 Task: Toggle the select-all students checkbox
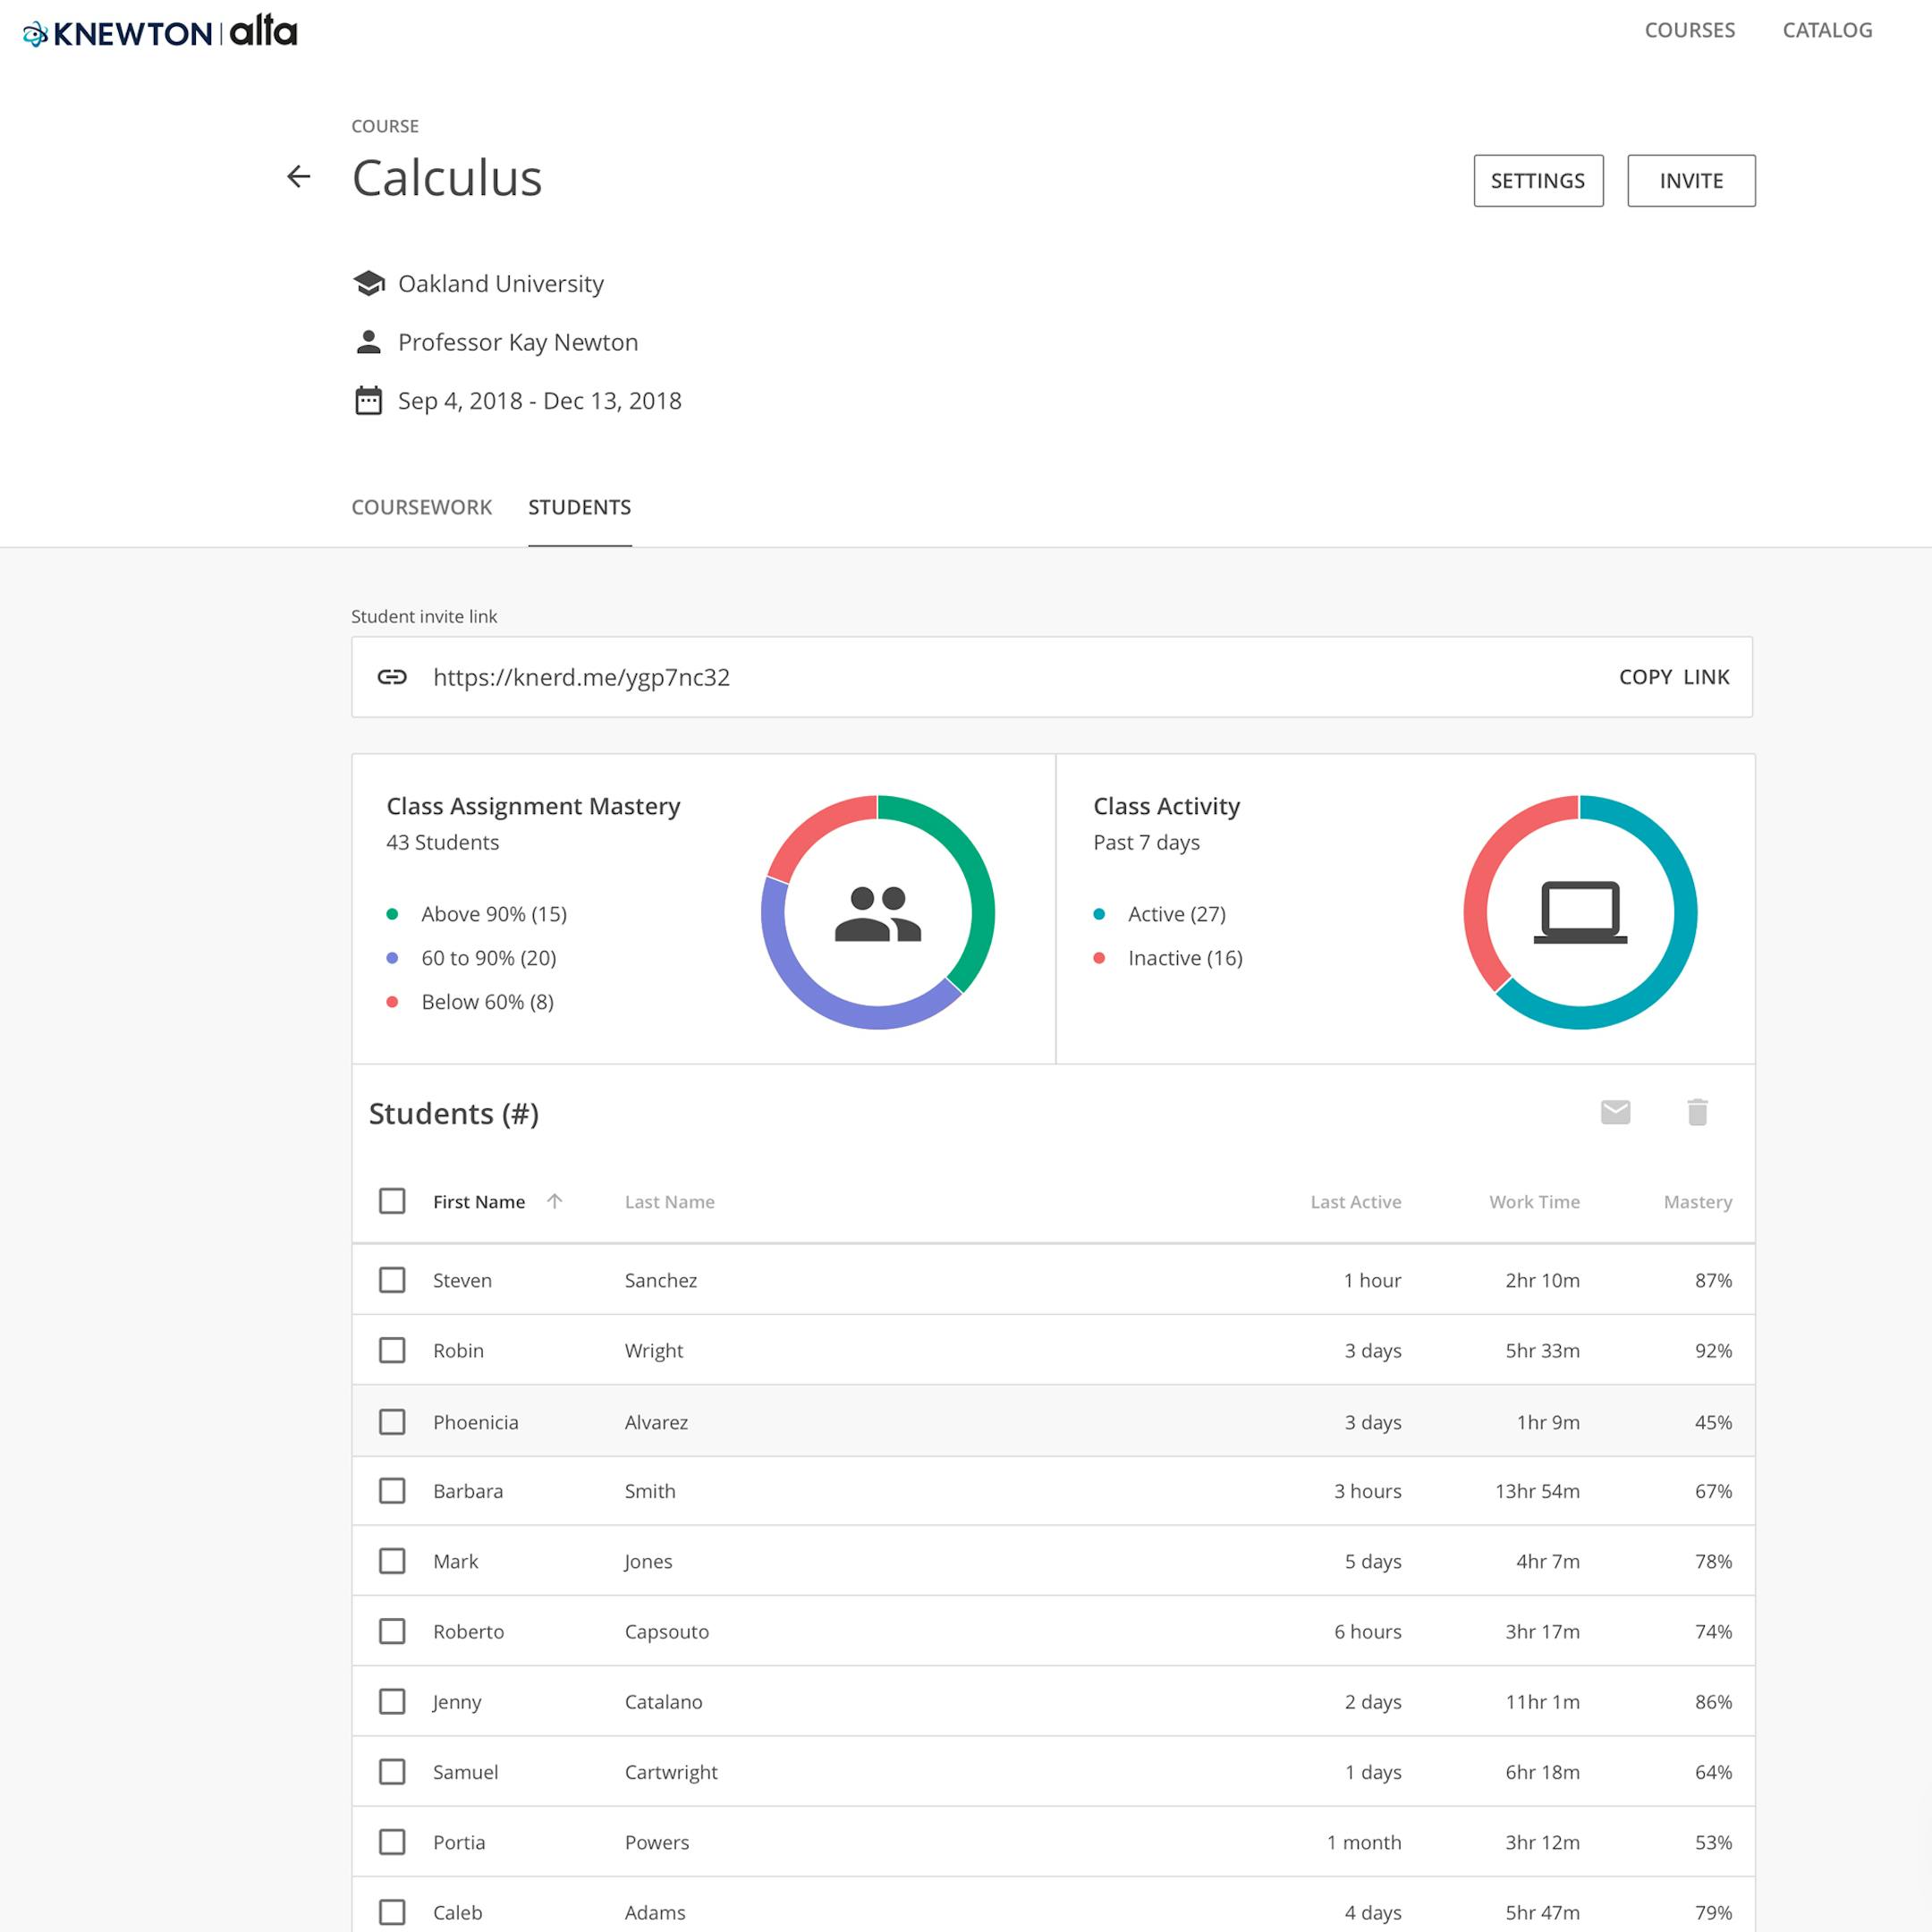(x=392, y=1201)
